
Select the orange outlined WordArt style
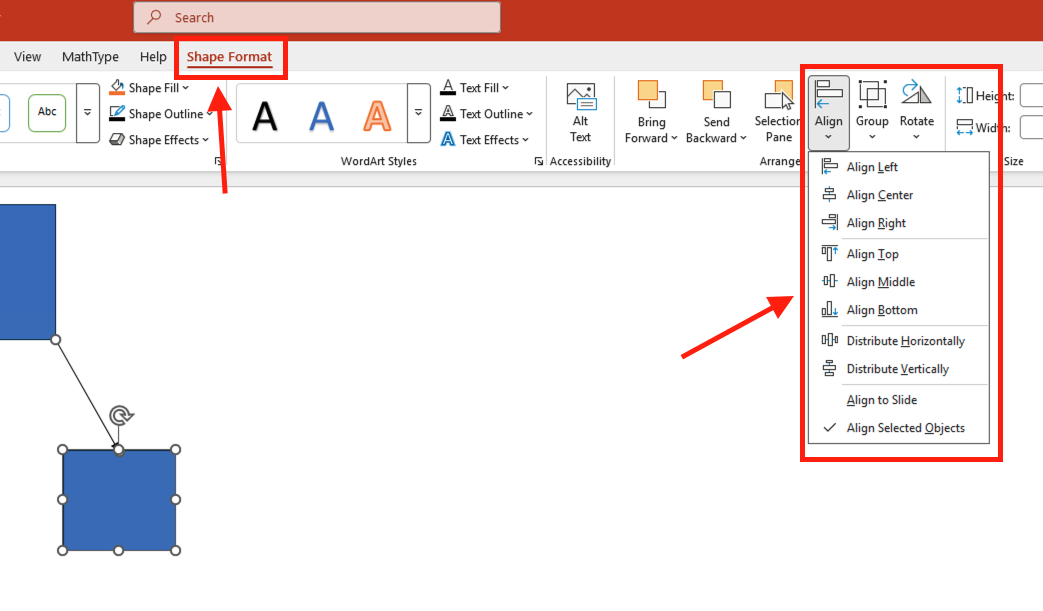point(377,116)
